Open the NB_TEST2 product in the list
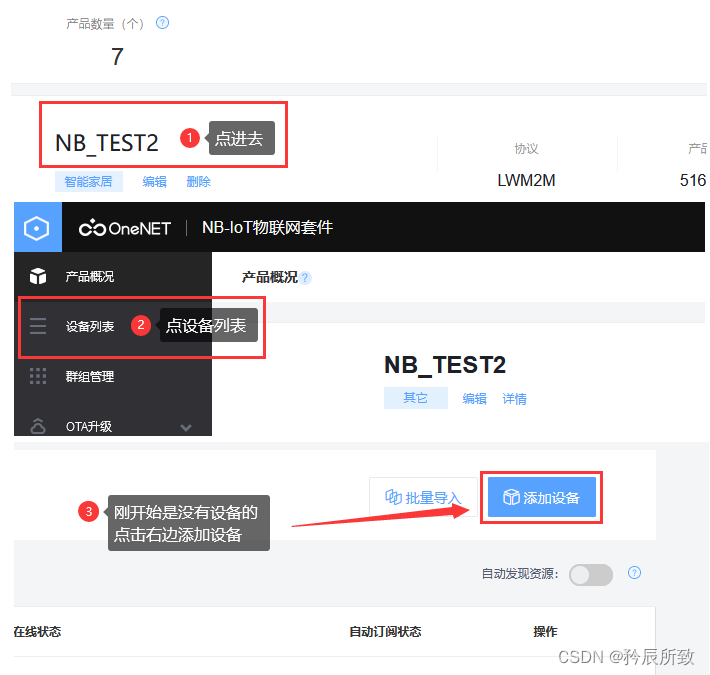 click(106, 143)
